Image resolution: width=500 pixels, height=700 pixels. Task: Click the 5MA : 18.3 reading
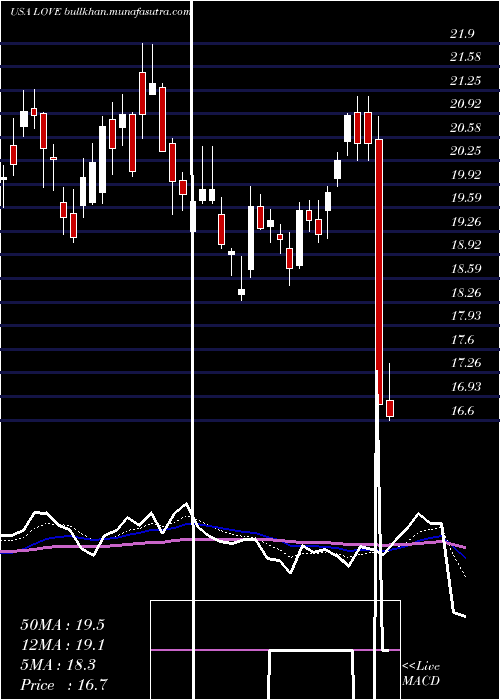[x=58, y=665]
